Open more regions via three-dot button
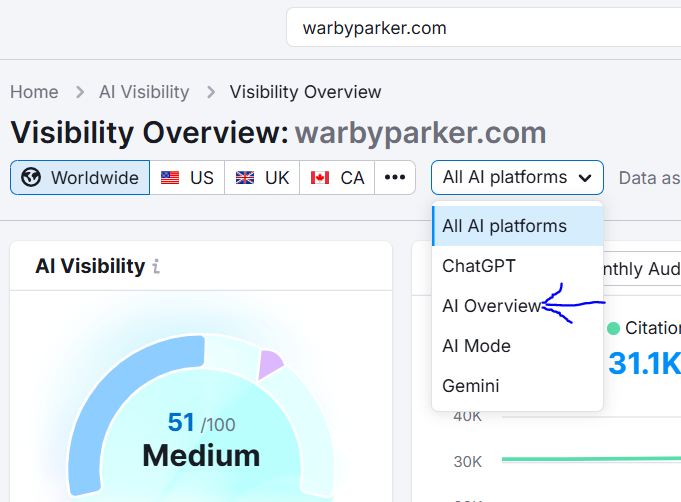681x502 pixels. point(395,178)
